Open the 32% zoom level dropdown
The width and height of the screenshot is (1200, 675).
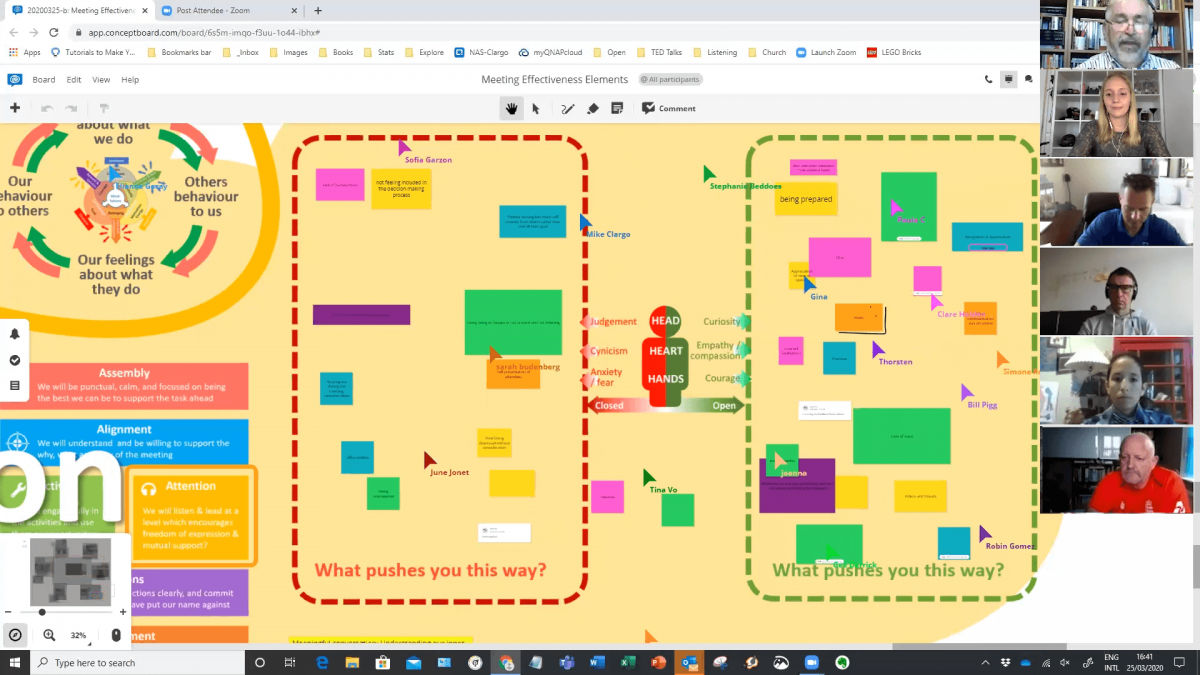click(x=78, y=635)
